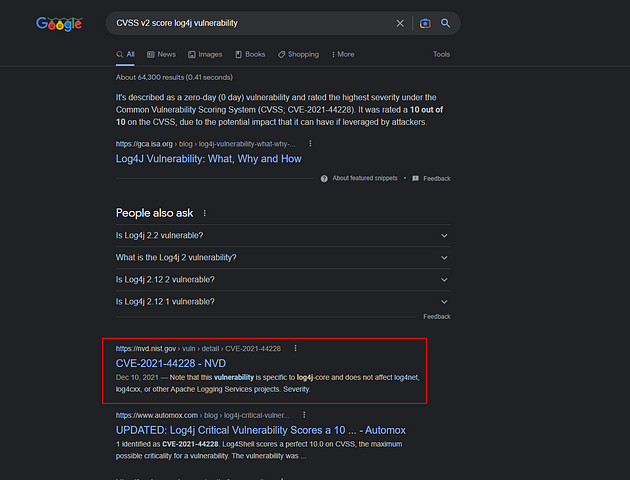This screenshot has width=630, height=480.
Task: Select the All results tab
Action: [125, 54]
